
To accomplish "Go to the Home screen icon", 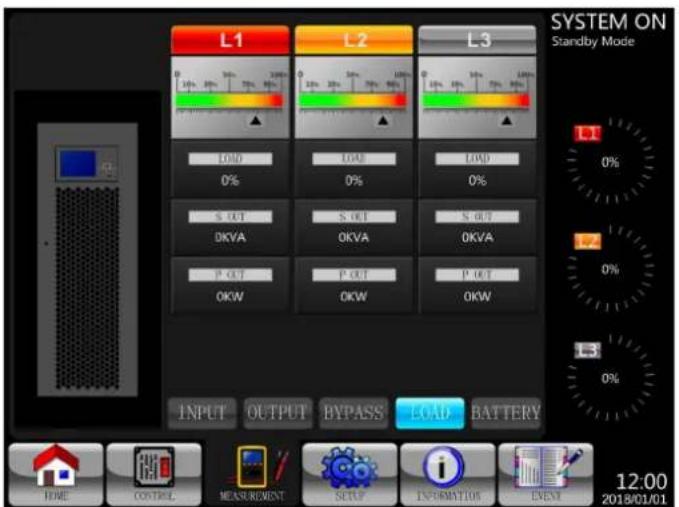I will coord(56,474).
